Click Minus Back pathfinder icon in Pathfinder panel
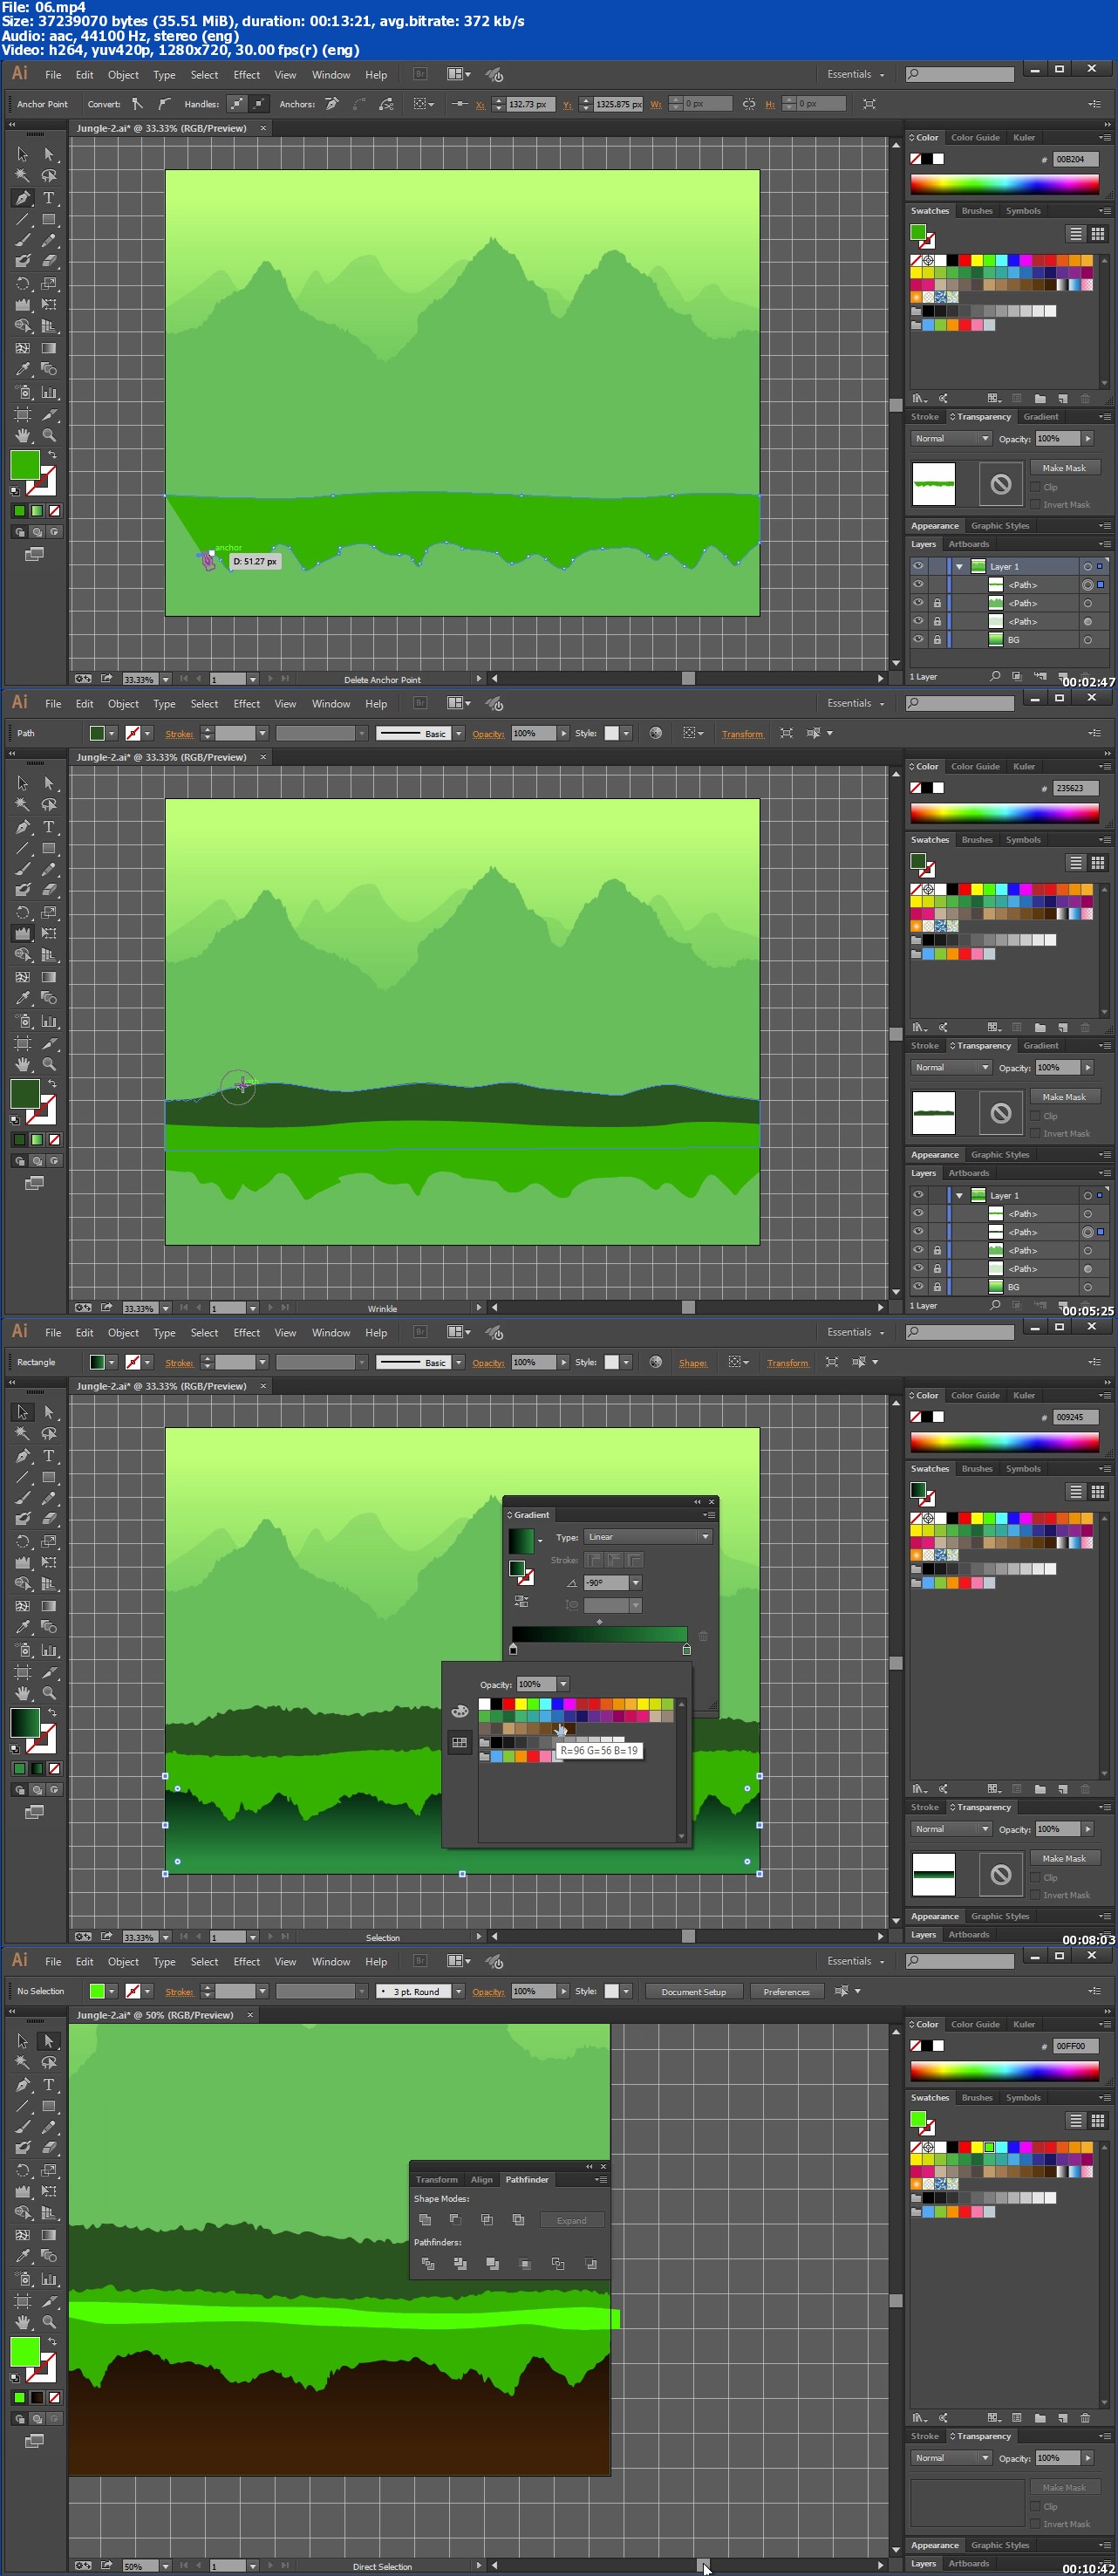Screen dimensions: 1118x2576 click(591, 2264)
